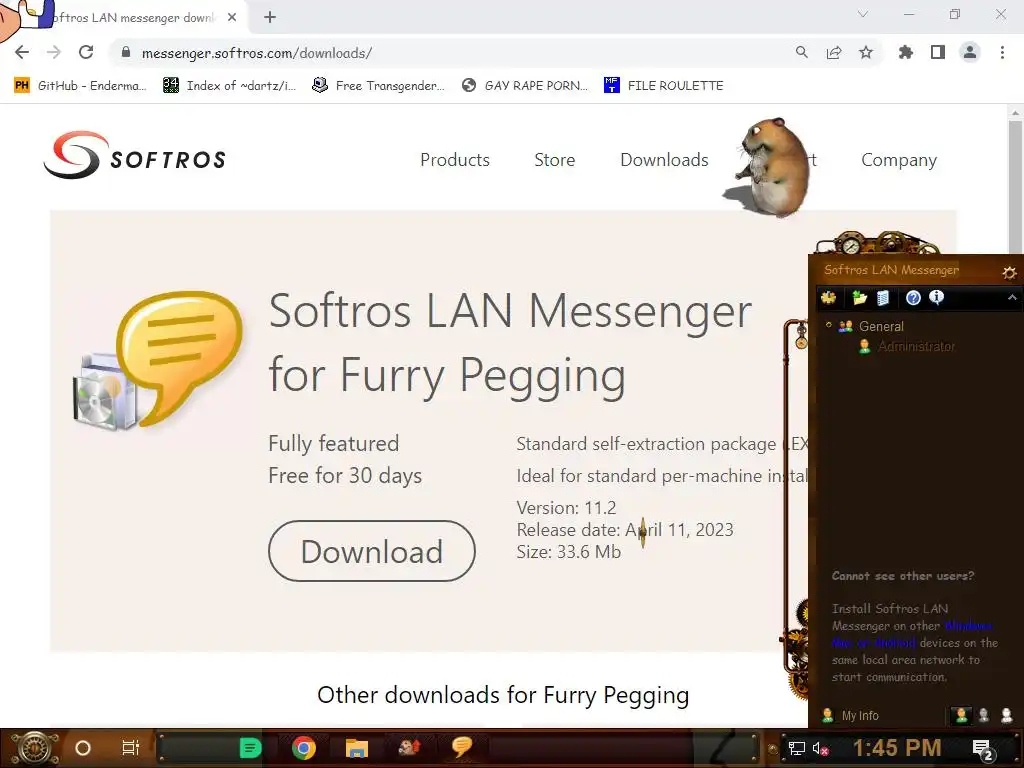Click the Version: 11.2 text

(x=566, y=507)
